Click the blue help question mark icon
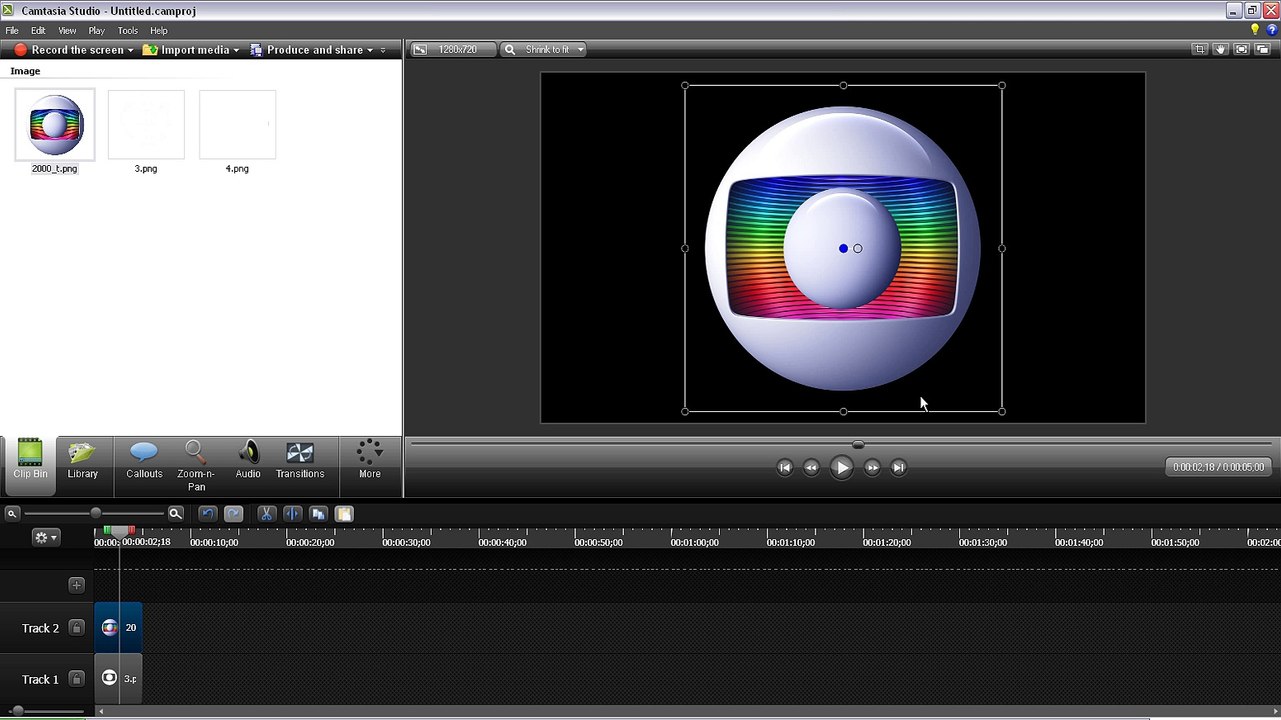 (1272, 31)
